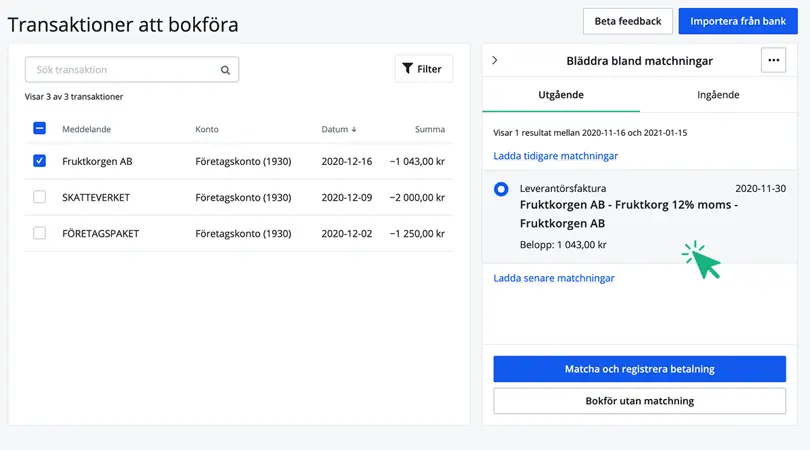Select the Leverantörsfaktura radio button

501,189
